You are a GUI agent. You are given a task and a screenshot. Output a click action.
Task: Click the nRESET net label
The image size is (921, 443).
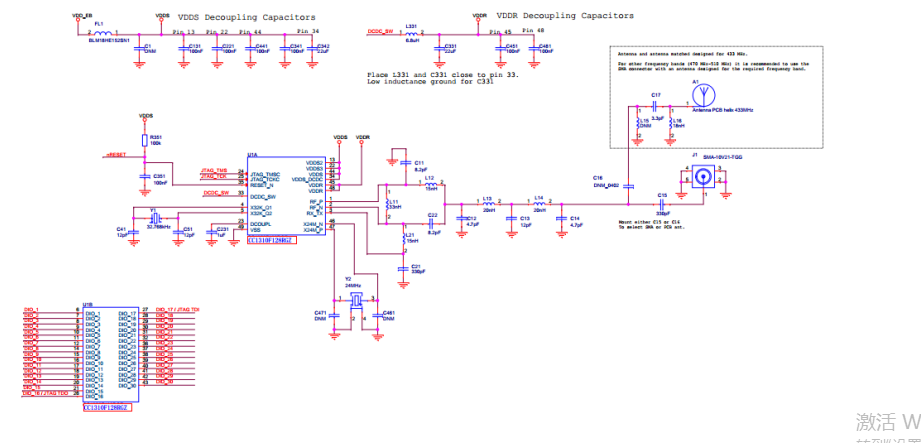click(x=115, y=156)
